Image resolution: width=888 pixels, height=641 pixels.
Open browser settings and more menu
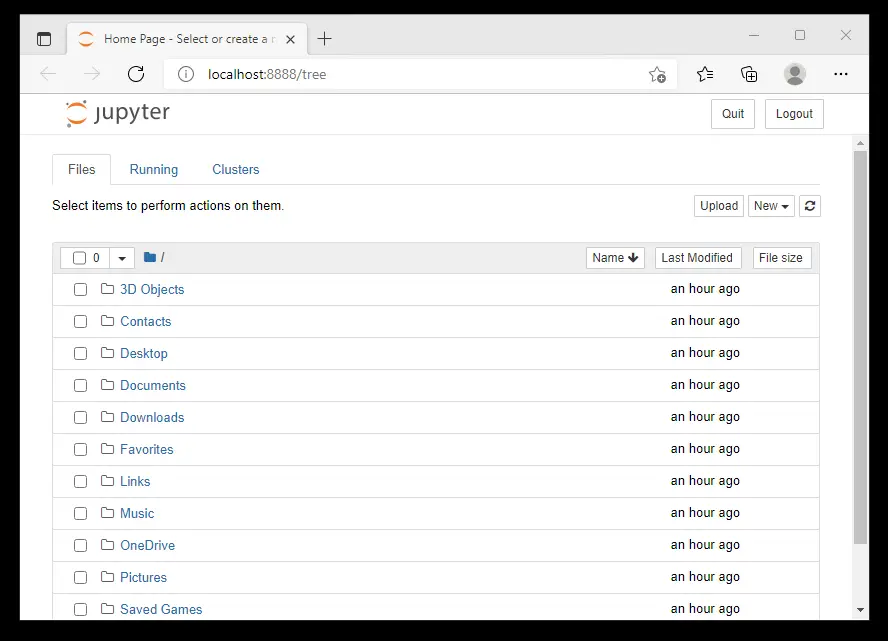click(841, 74)
